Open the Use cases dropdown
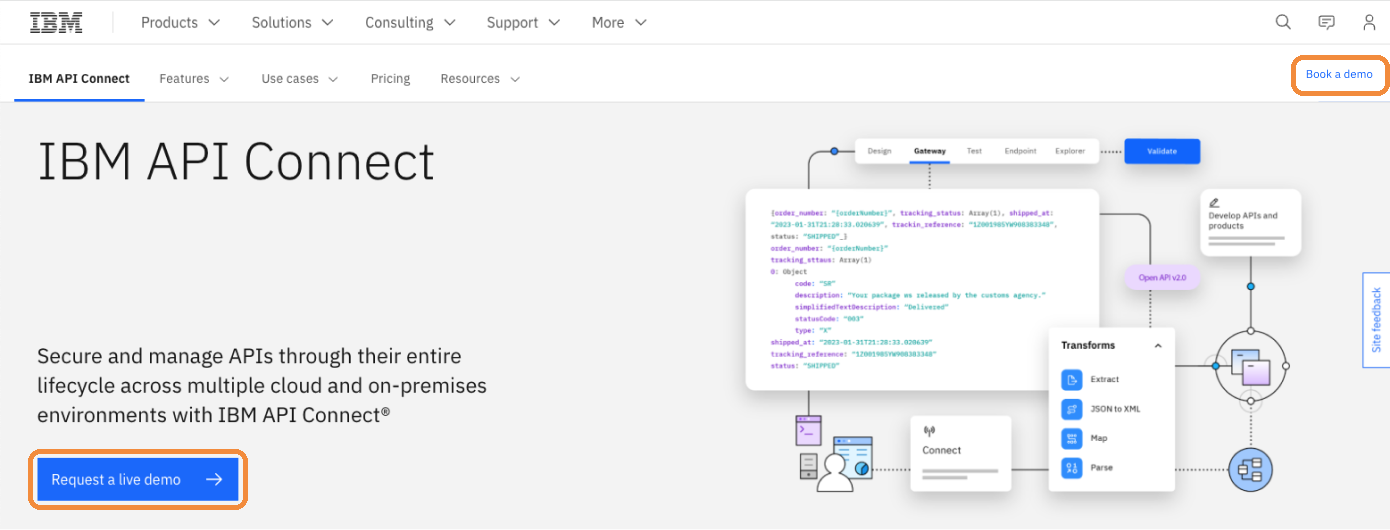Image resolution: width=1390 pixels, height=530 pixels. point(300,79)
